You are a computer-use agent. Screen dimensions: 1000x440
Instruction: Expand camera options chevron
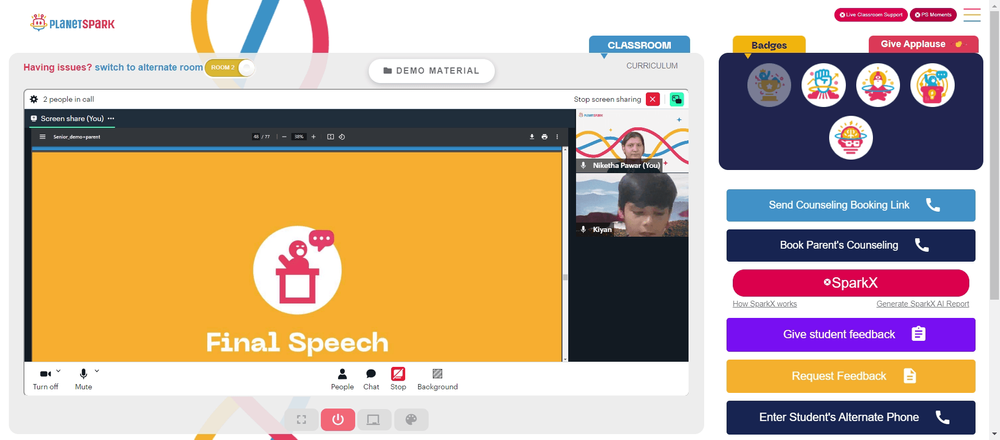59,370
